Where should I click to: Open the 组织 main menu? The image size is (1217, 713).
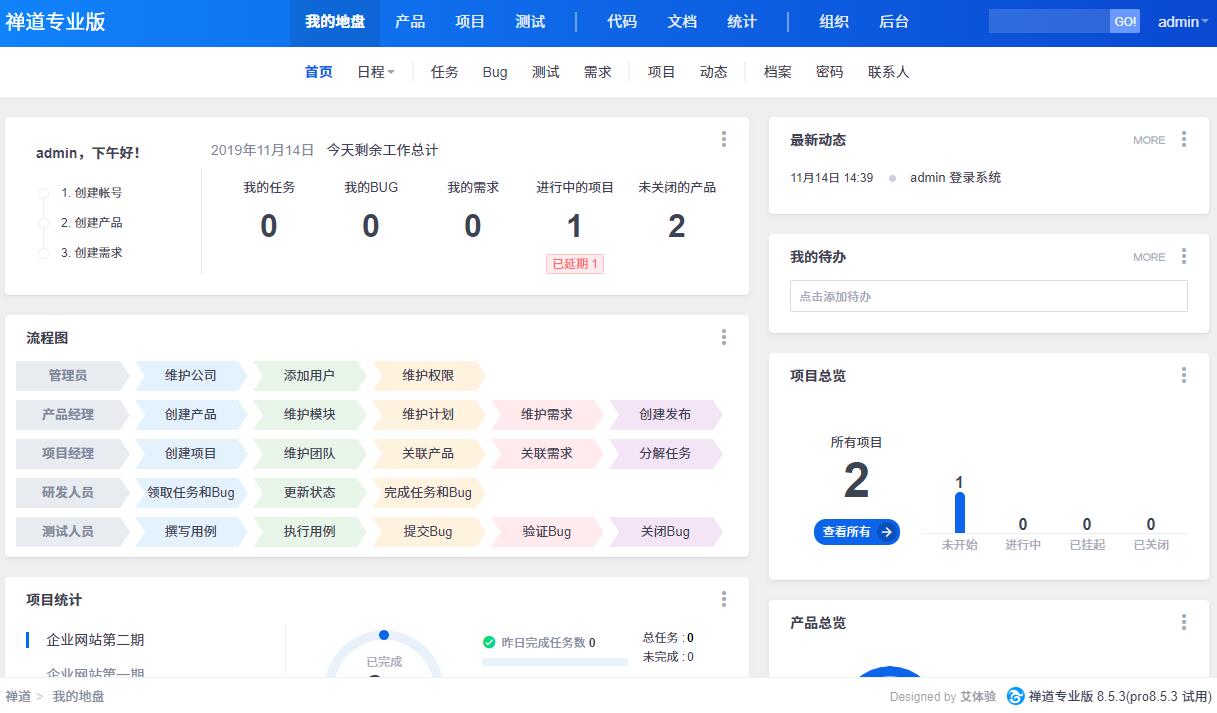pyautogui.click(x=834, y=22)
